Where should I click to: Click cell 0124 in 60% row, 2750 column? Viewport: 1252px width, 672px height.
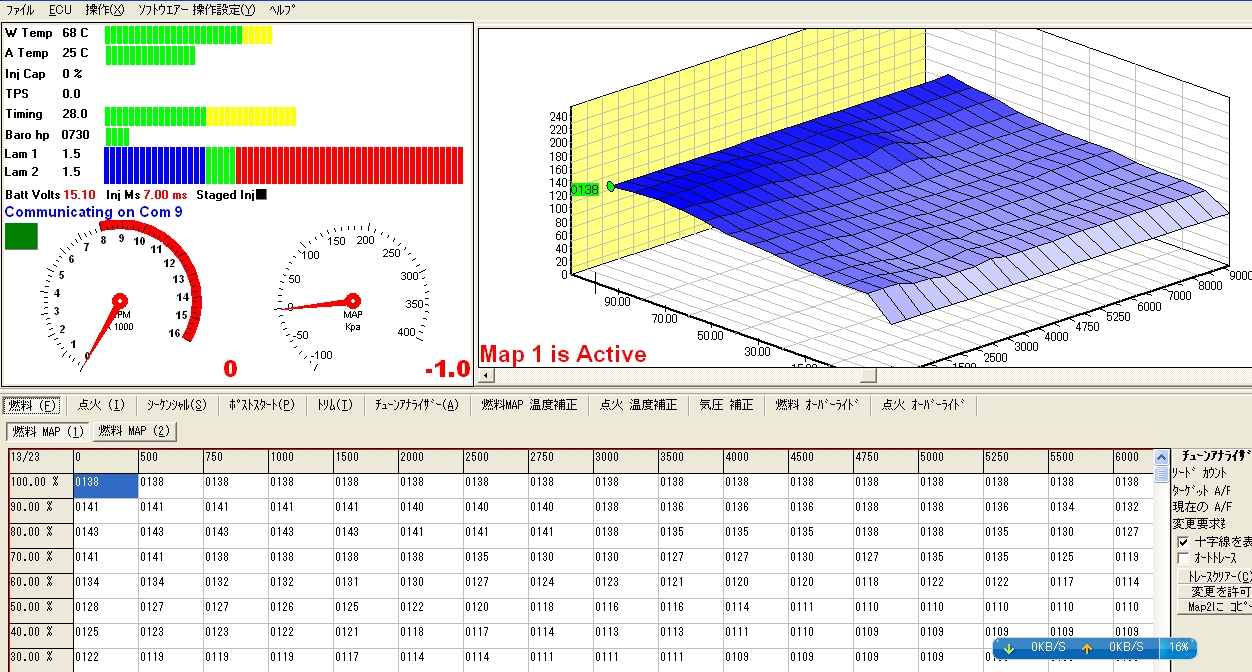560,586
